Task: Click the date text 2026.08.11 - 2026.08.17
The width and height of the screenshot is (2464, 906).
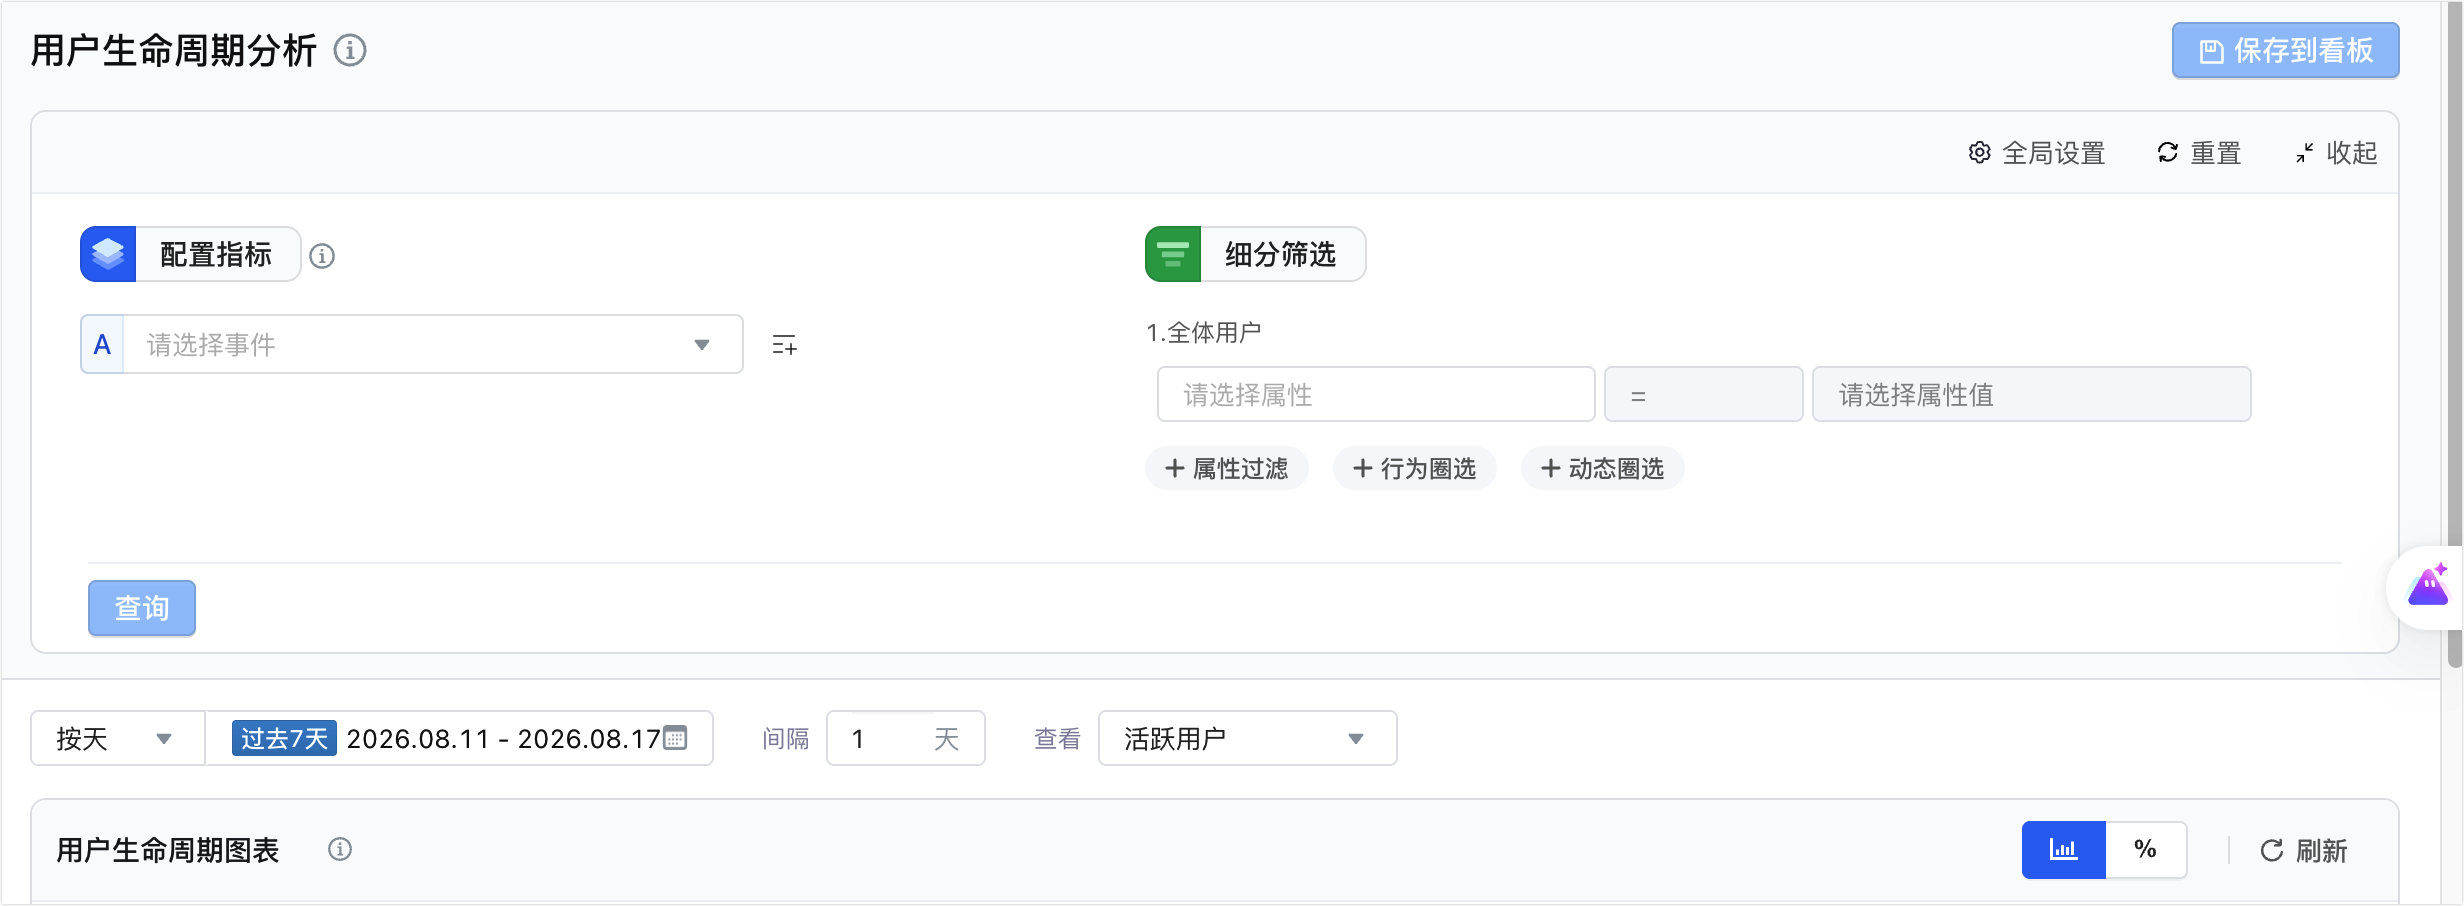Action: (503, 738)
